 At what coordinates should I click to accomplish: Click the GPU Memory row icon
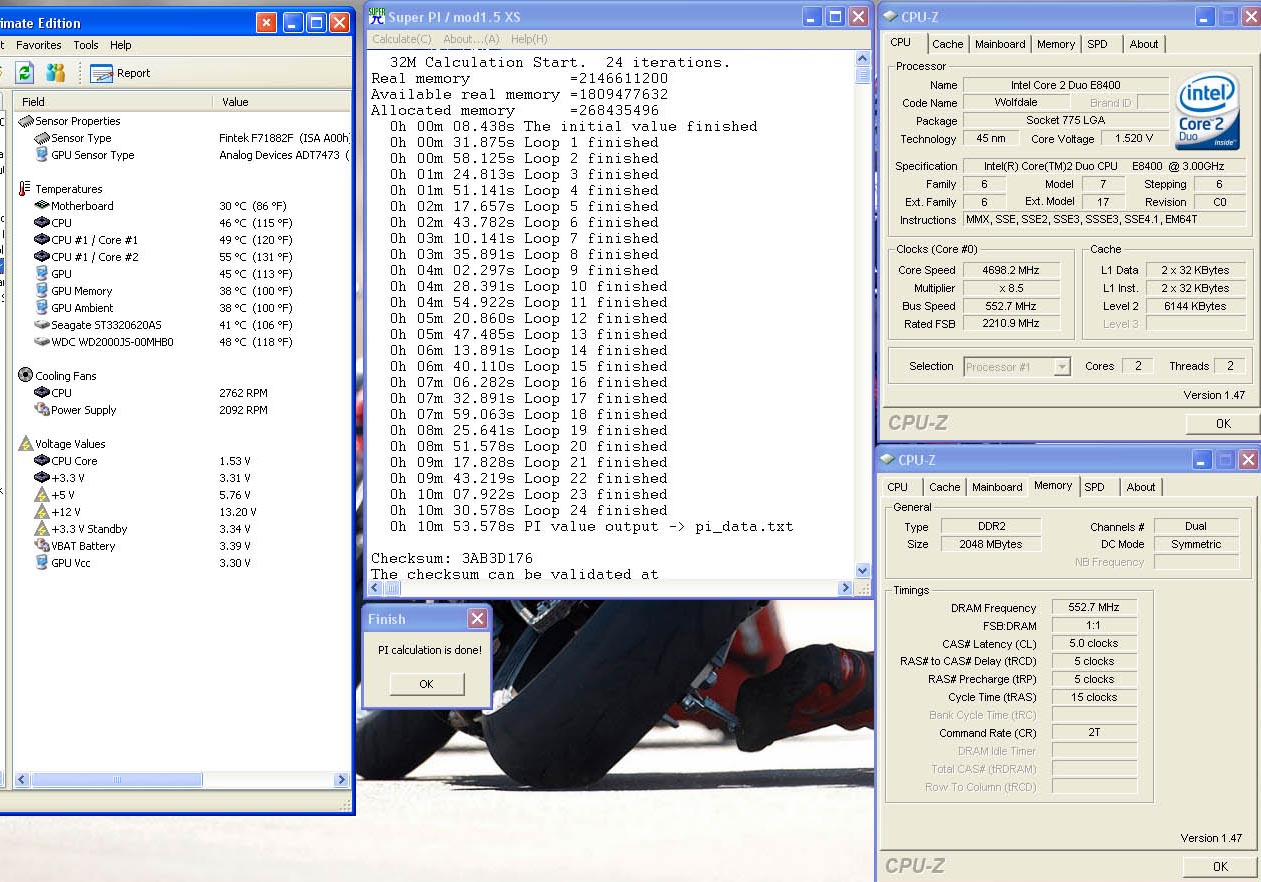(42, 291)
